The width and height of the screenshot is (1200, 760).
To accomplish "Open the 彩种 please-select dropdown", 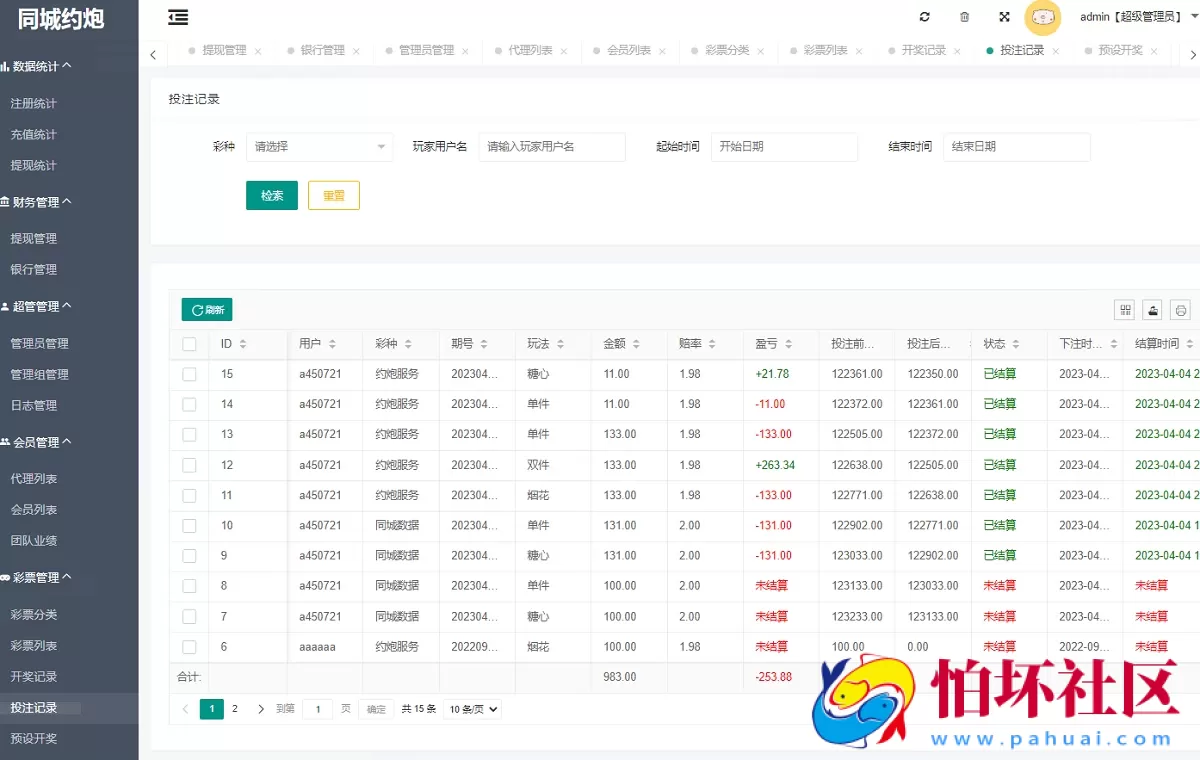I will 319,146.
